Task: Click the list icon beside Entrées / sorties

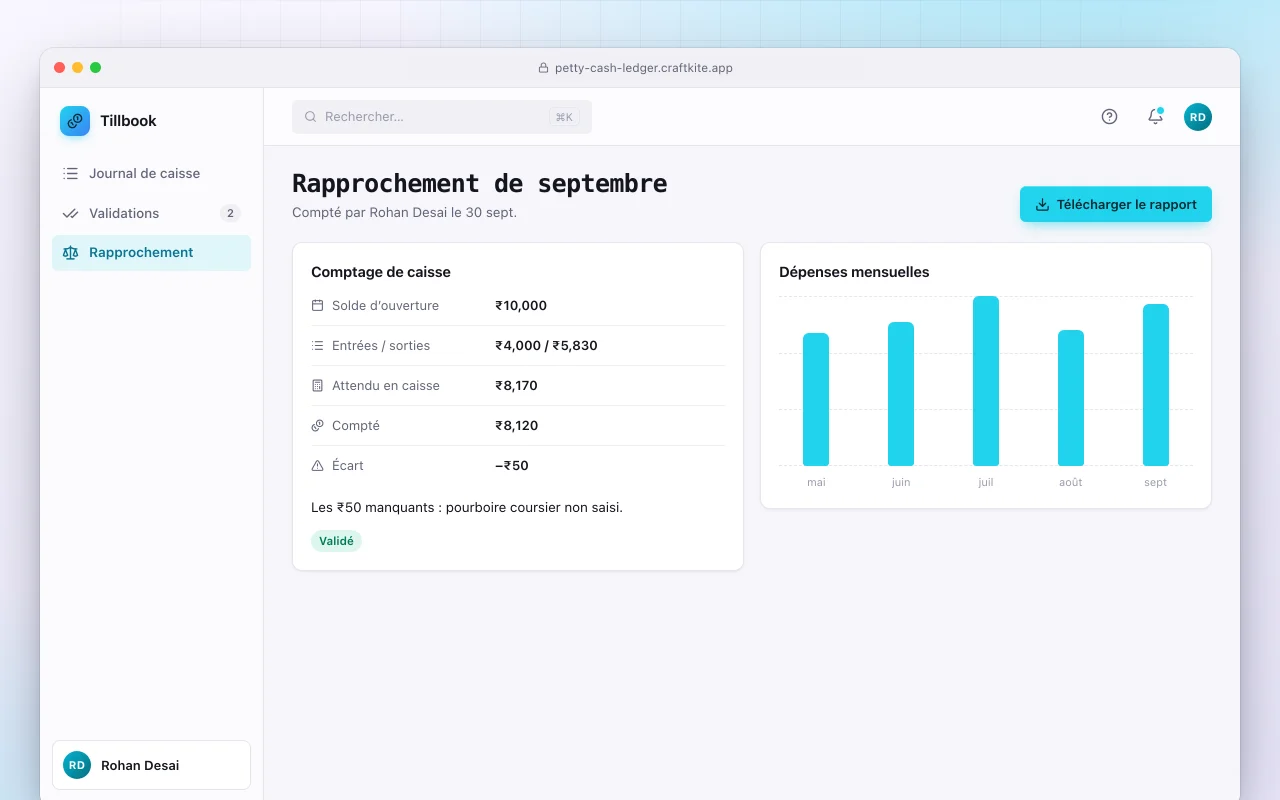Action: point(318,346)
